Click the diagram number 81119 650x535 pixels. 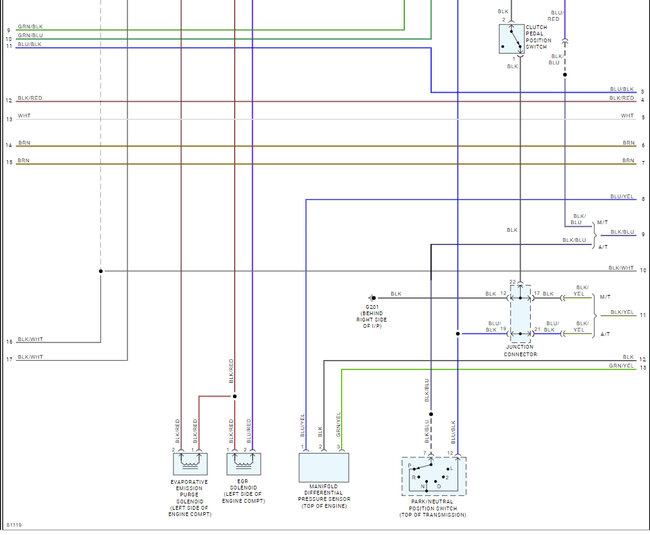(14, 525)
